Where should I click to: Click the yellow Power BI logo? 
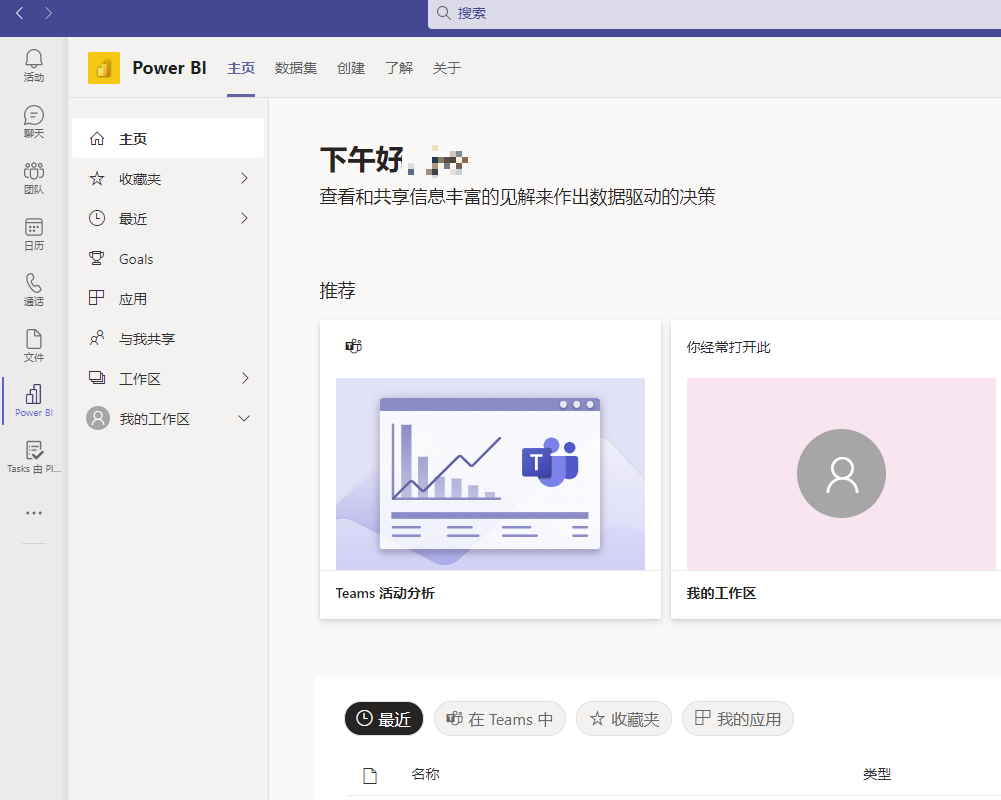(x=103, y=68)
